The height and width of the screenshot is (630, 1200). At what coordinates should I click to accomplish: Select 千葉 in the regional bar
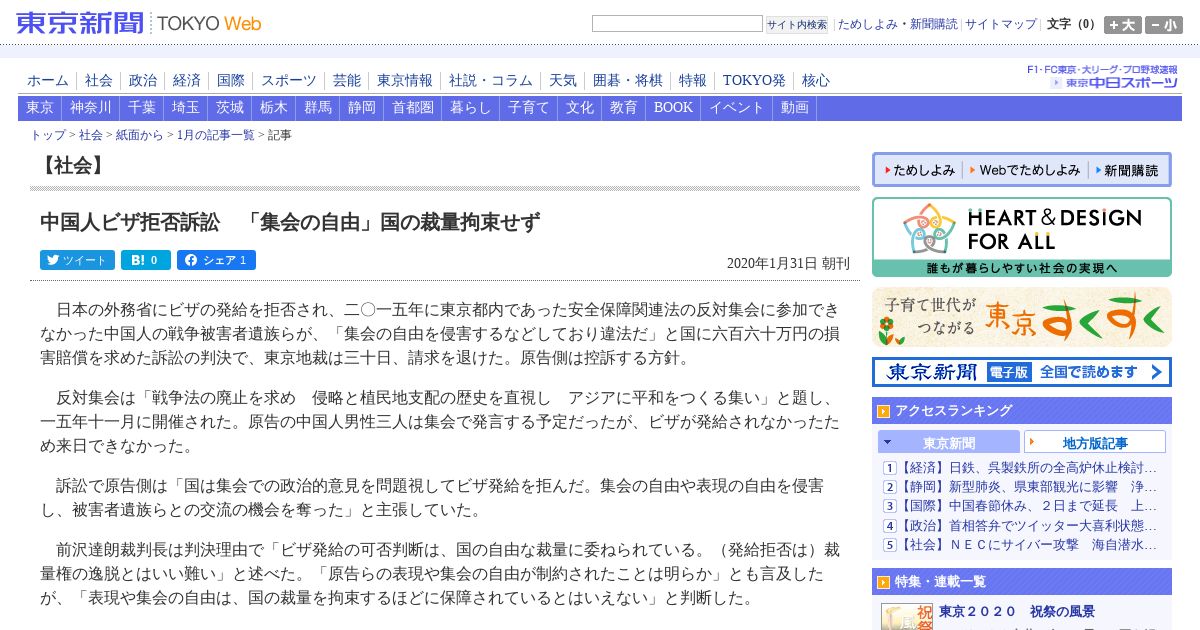point(142,108)
